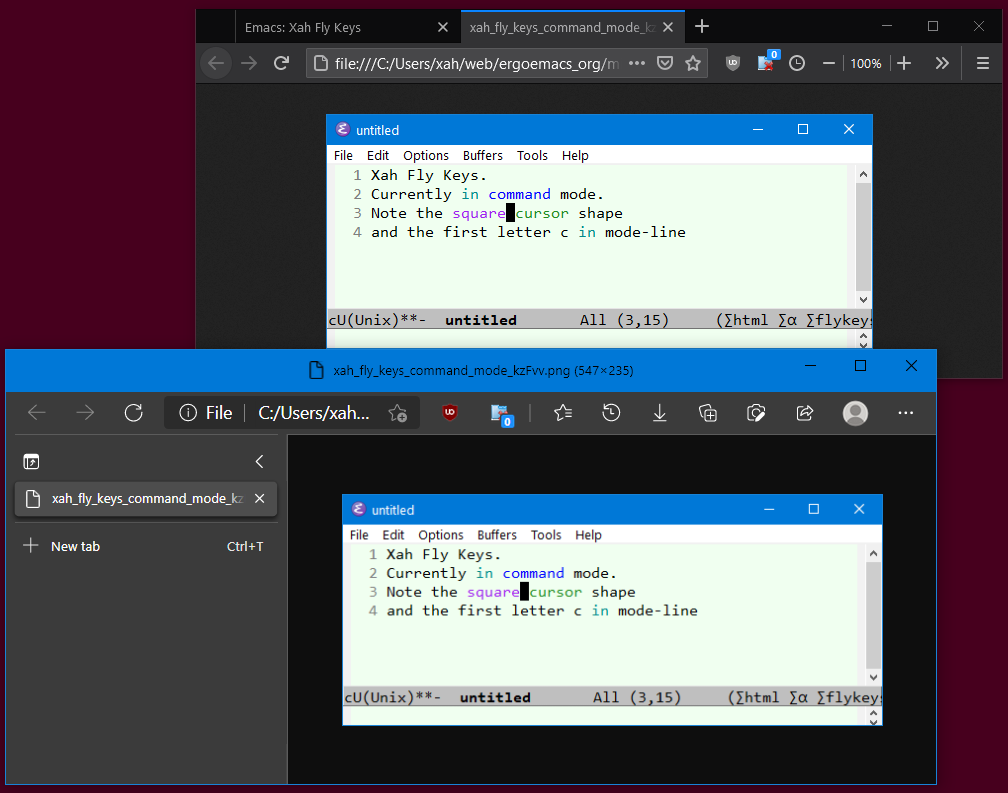Click Firefox extension icon with red X
The image size is (1008, 793).
(766, 62)
